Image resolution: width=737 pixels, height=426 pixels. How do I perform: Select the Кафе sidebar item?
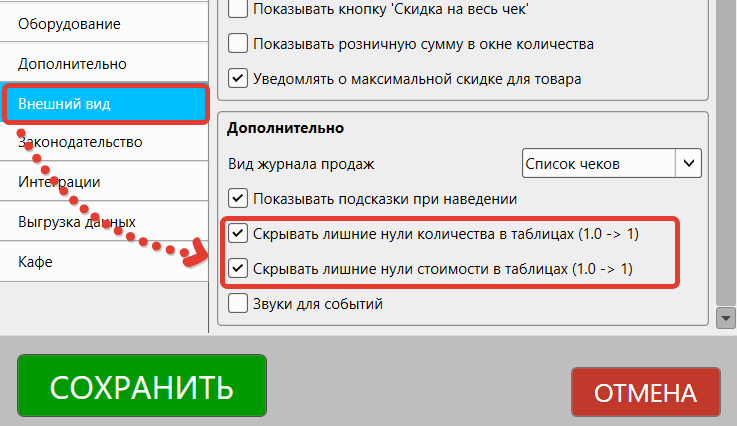tap(35, 261)
